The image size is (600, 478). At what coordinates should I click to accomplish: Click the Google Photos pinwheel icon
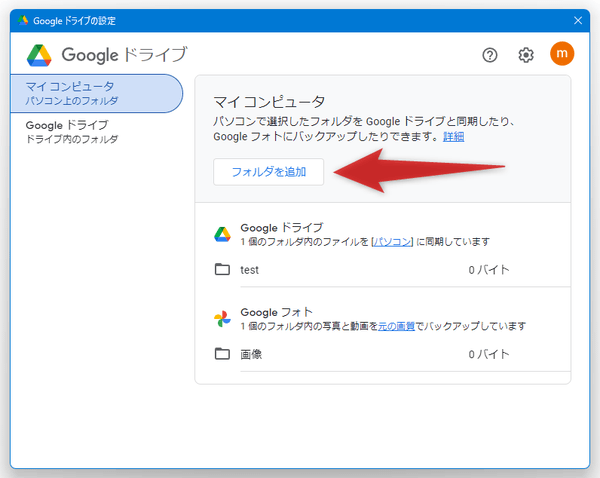(x=222, y=319)
